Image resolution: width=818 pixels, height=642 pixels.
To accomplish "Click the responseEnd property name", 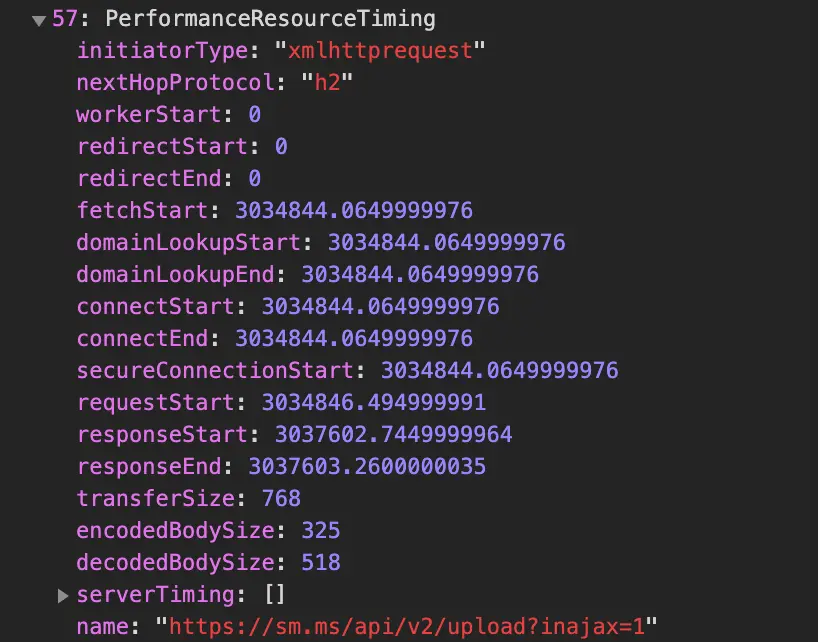I will 149,466.
